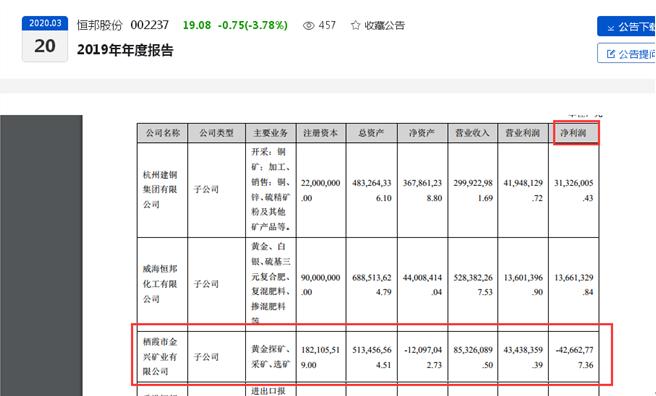Click total assets 688,513,624.79
This screenshot has width=656, height=396.
[x=372, y=285]
